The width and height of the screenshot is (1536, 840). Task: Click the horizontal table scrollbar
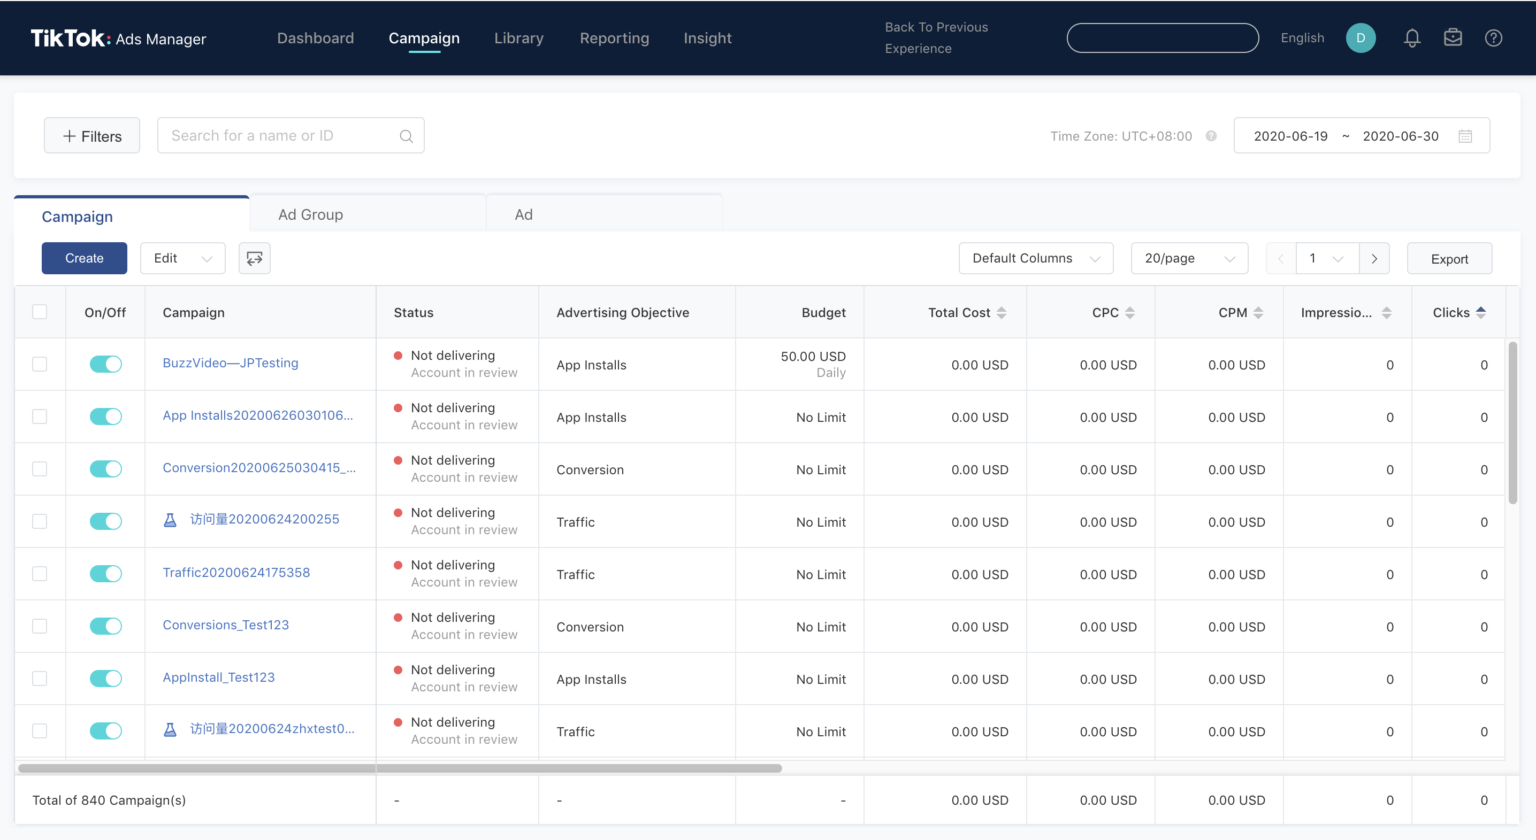[x=399, y=768]
